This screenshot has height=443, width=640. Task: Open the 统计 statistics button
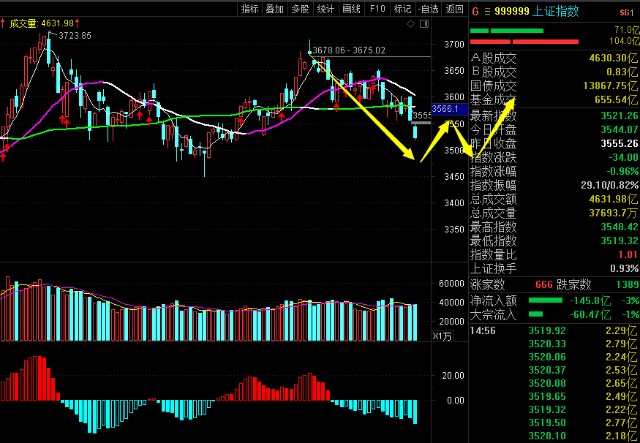(x=326, y=8)
